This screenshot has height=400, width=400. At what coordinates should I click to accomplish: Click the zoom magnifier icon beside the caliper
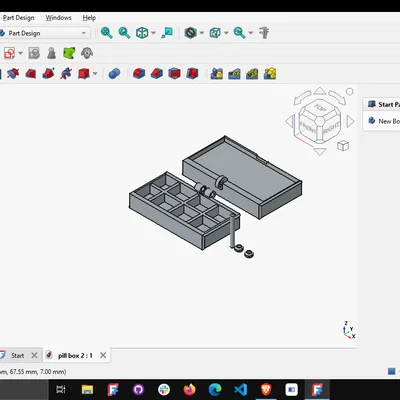239,33
